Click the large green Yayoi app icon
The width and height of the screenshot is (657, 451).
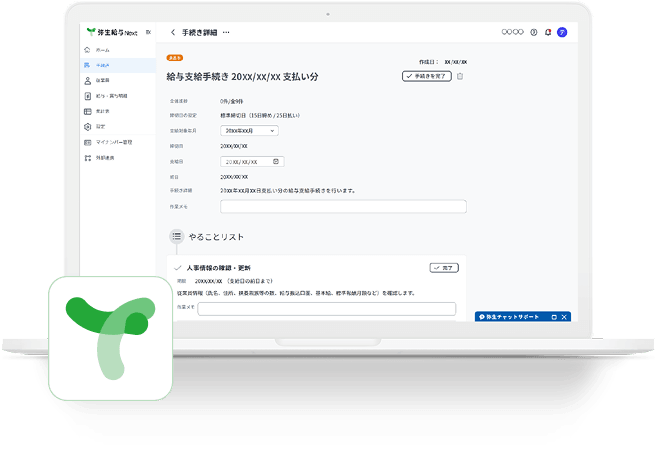point(111,338)
